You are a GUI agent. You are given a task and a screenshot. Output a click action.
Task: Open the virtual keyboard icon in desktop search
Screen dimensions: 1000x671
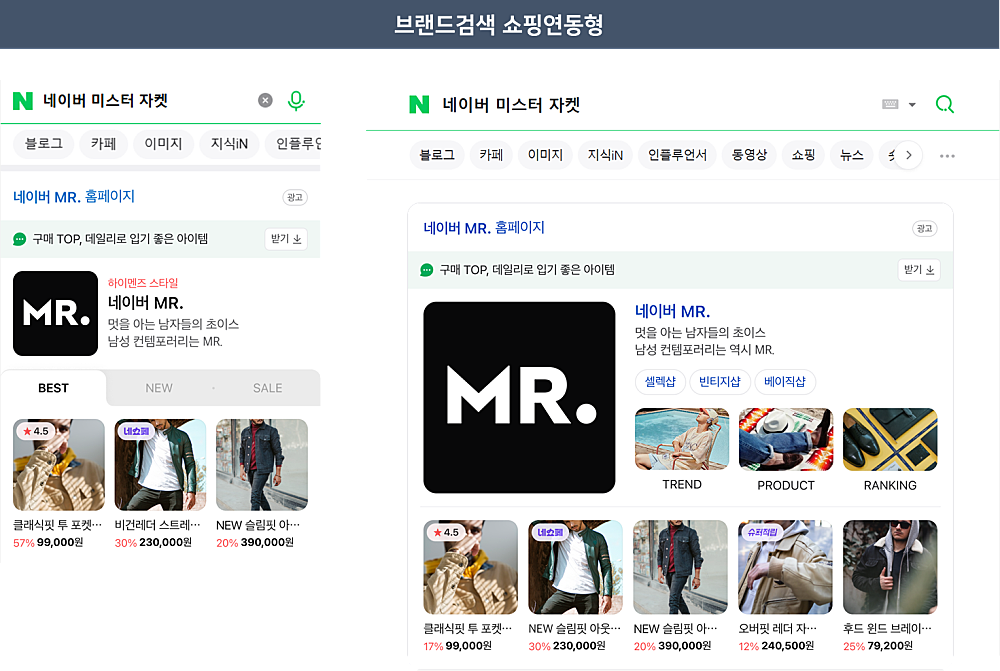(x=890, y=104)
